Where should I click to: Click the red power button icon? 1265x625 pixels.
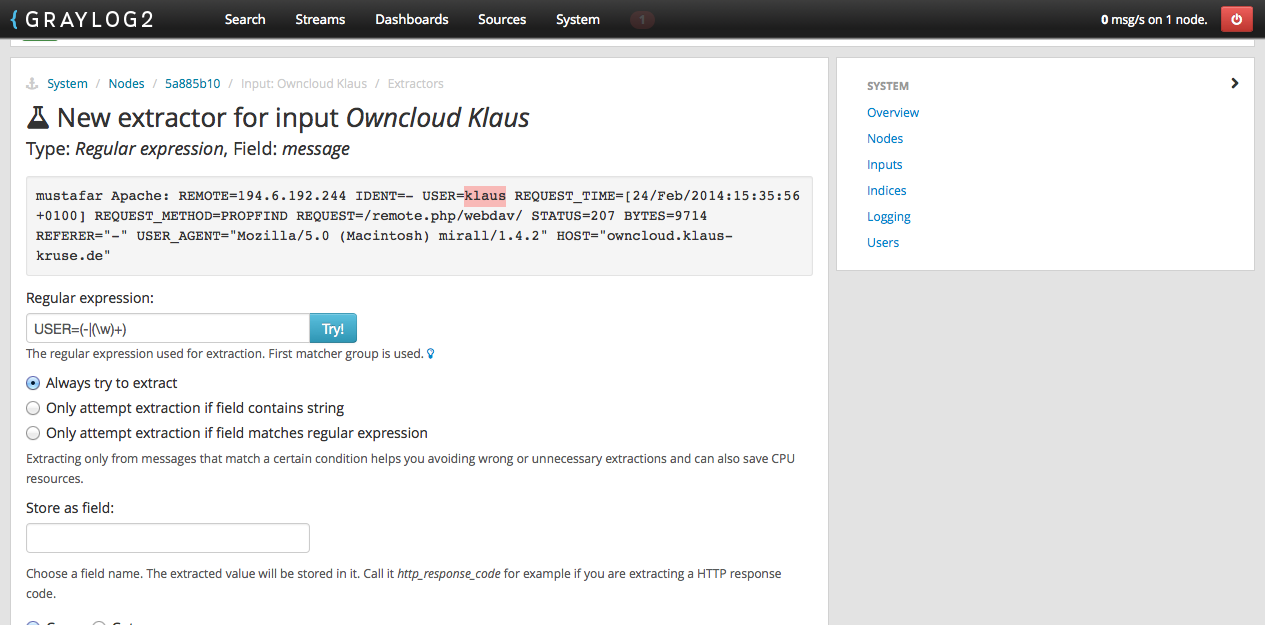(x=1236, y=19)
